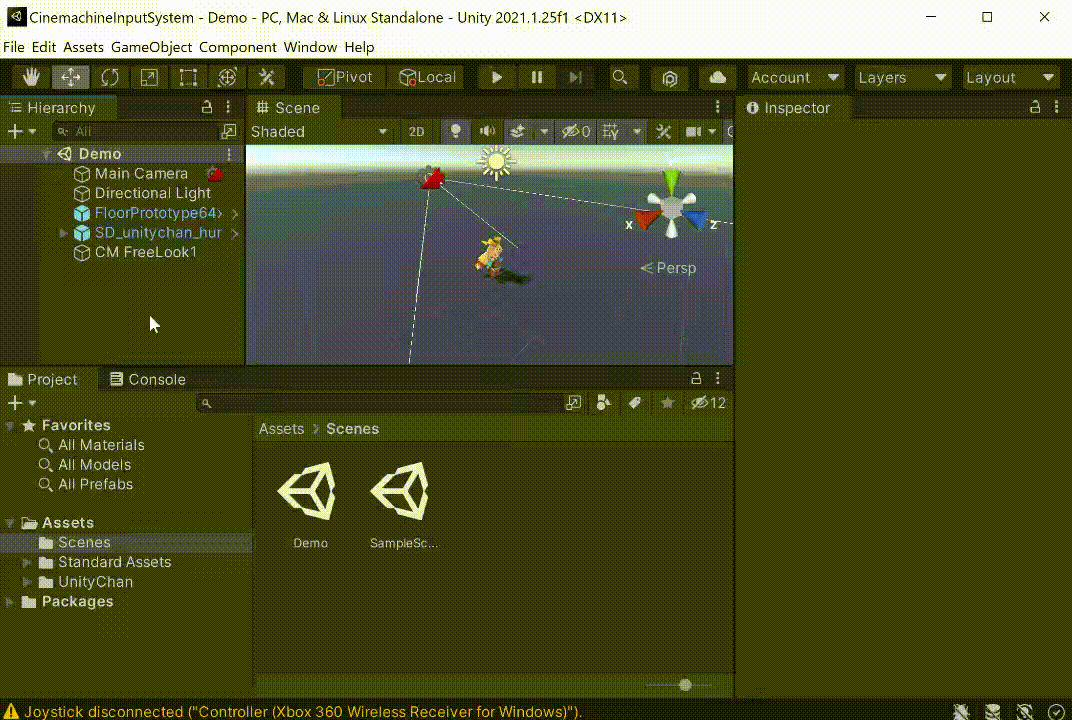Select the Scale tool
The width and height of the screenshot is (1072, 720).
tap(149, 77)
